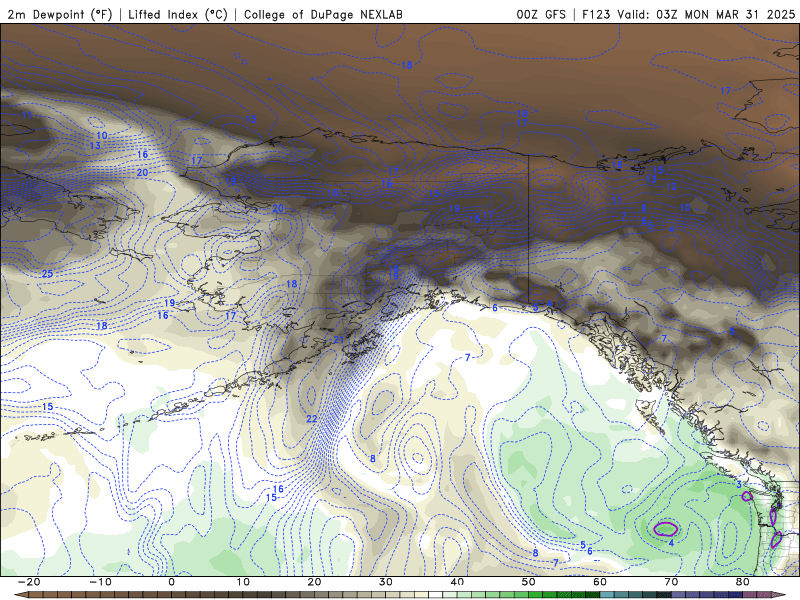Click the 70 tick on the color scale
This screenshot has width=800, height=600.
coord(671,582)
